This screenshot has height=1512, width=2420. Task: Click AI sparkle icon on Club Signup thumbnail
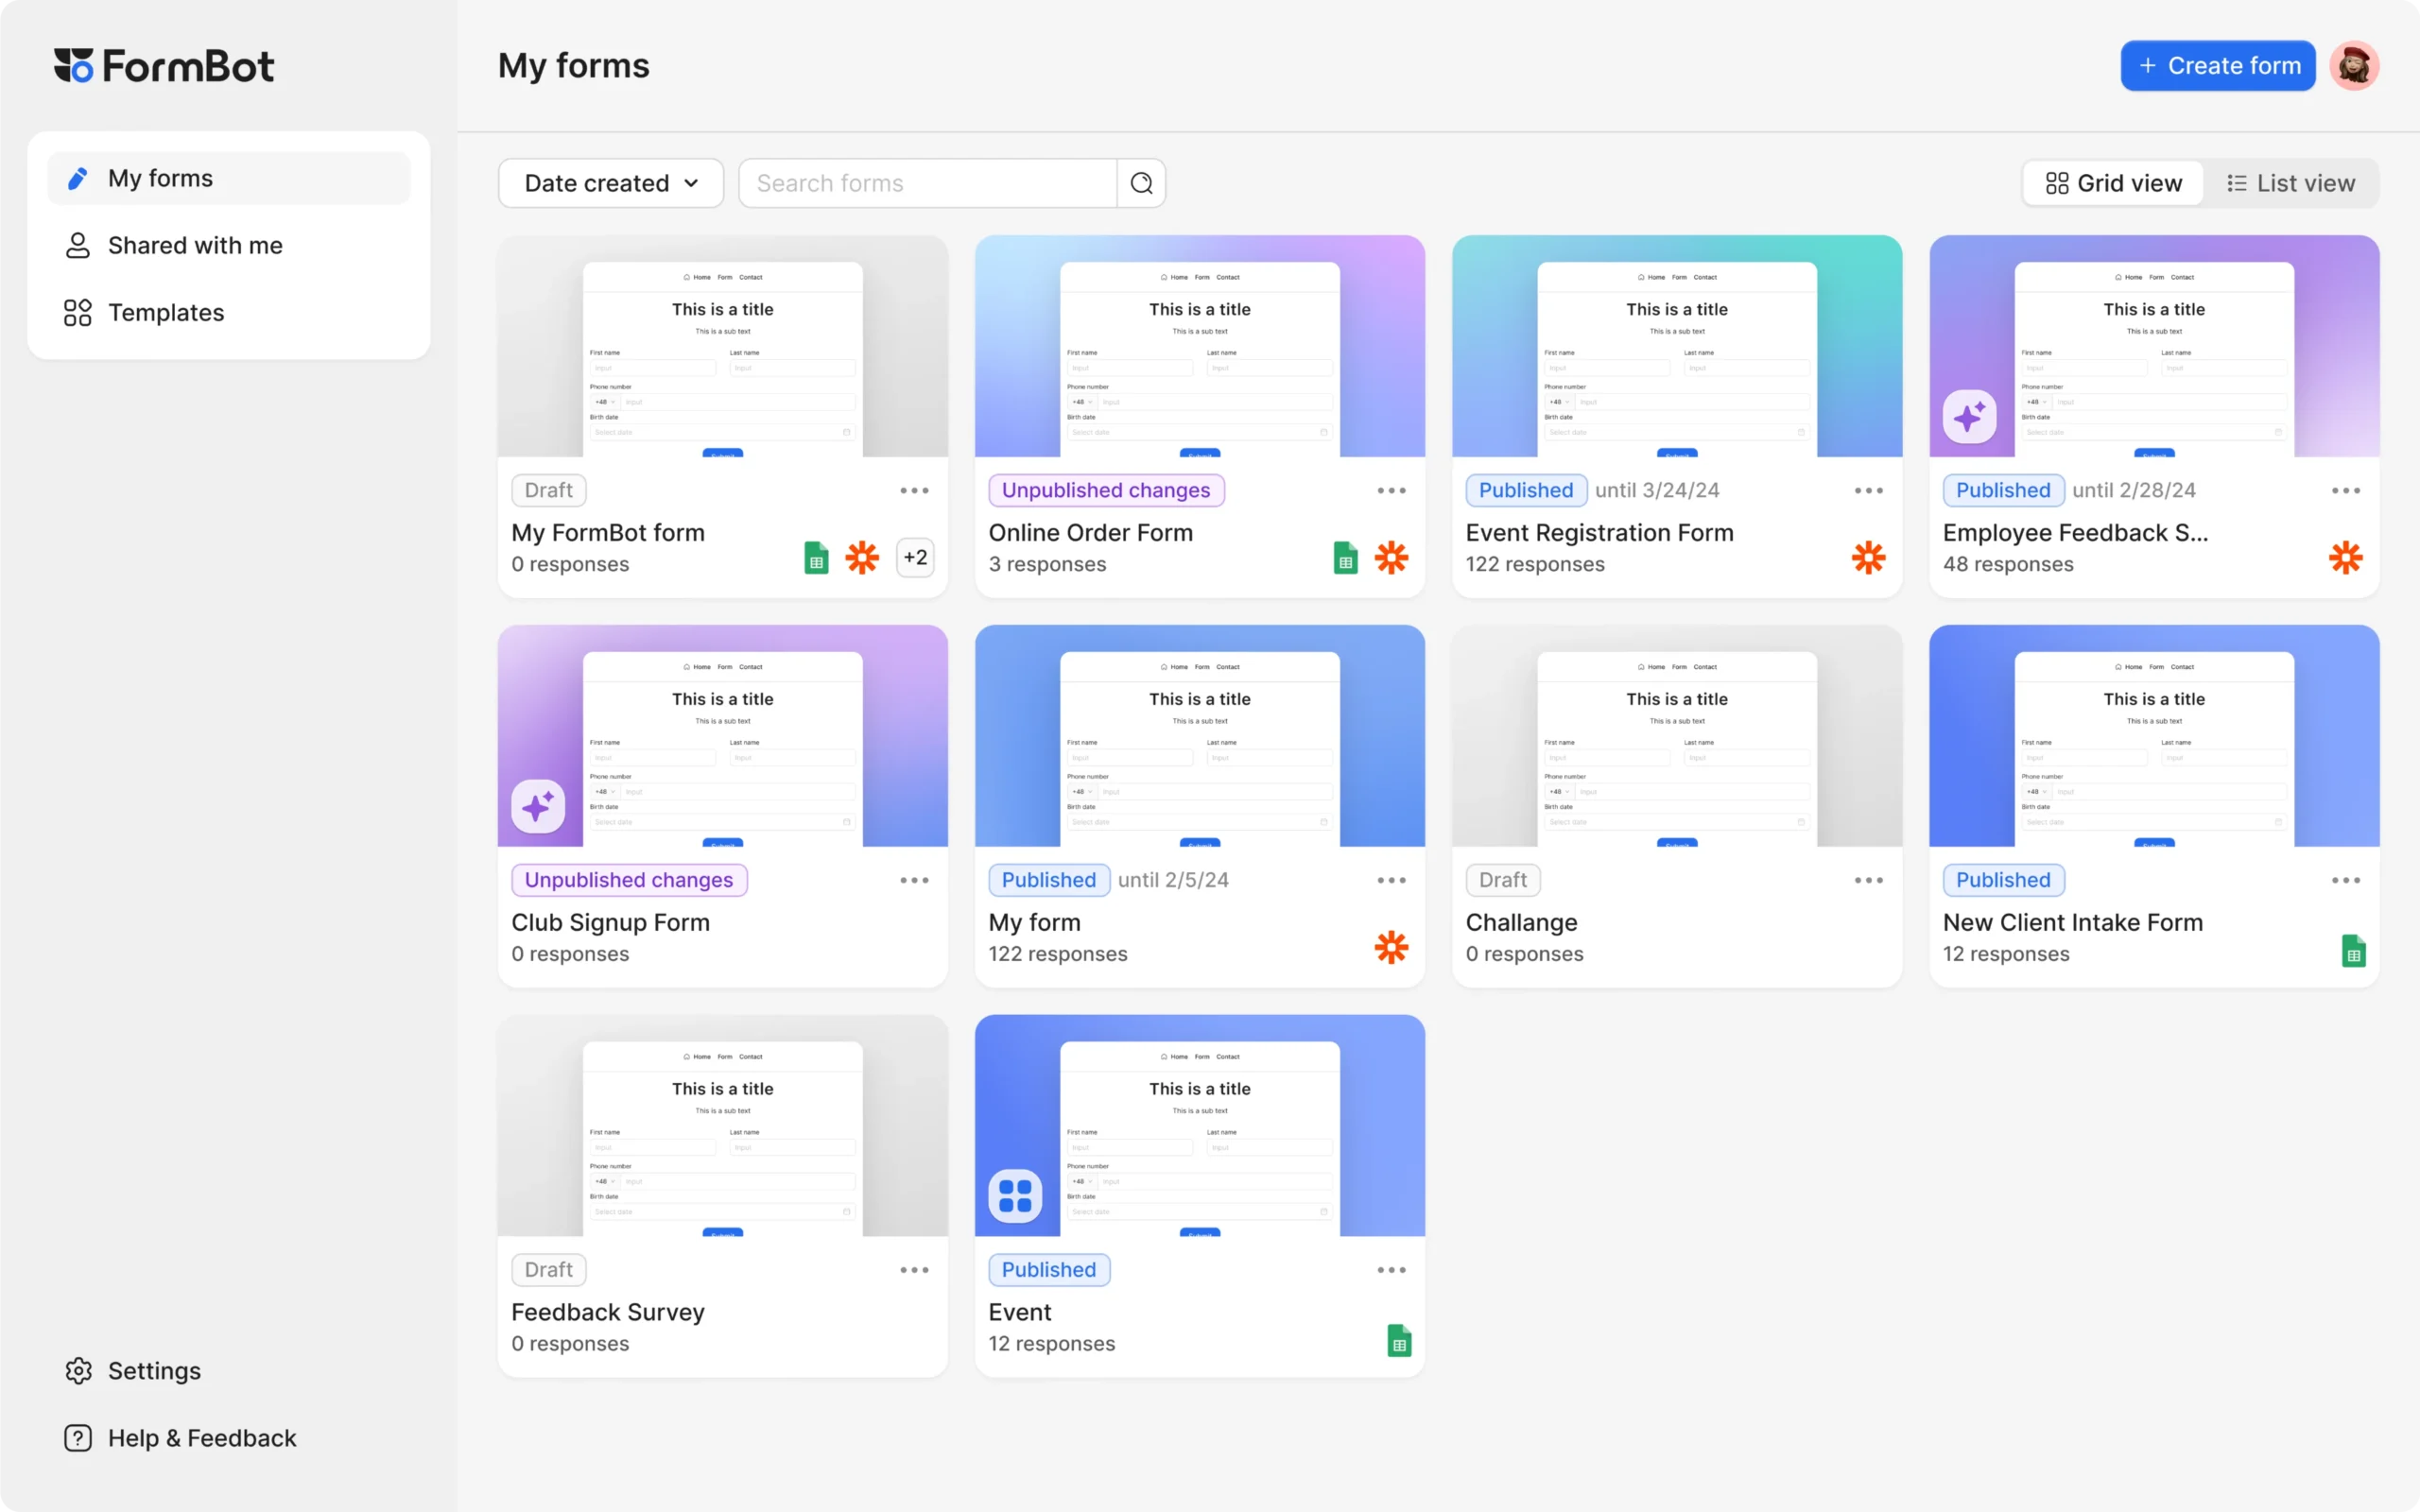tap(538, 806)
